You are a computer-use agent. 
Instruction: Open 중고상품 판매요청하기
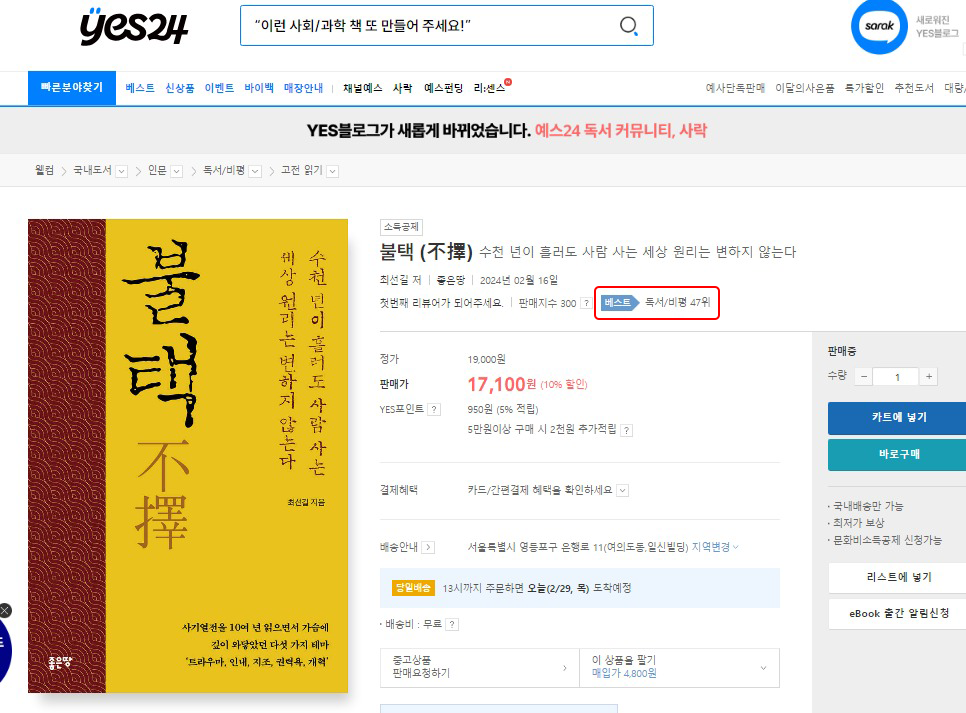coord(480,667)
